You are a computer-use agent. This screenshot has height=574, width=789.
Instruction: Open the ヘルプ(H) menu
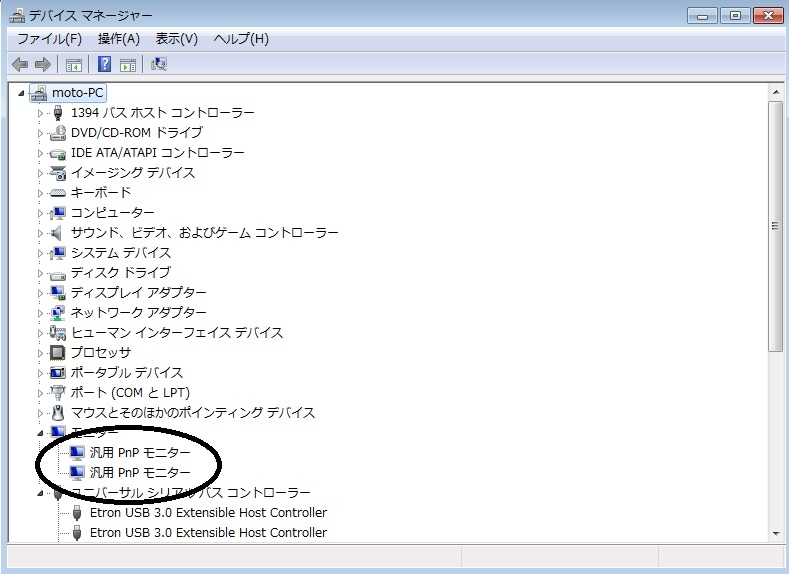[241, 39]
